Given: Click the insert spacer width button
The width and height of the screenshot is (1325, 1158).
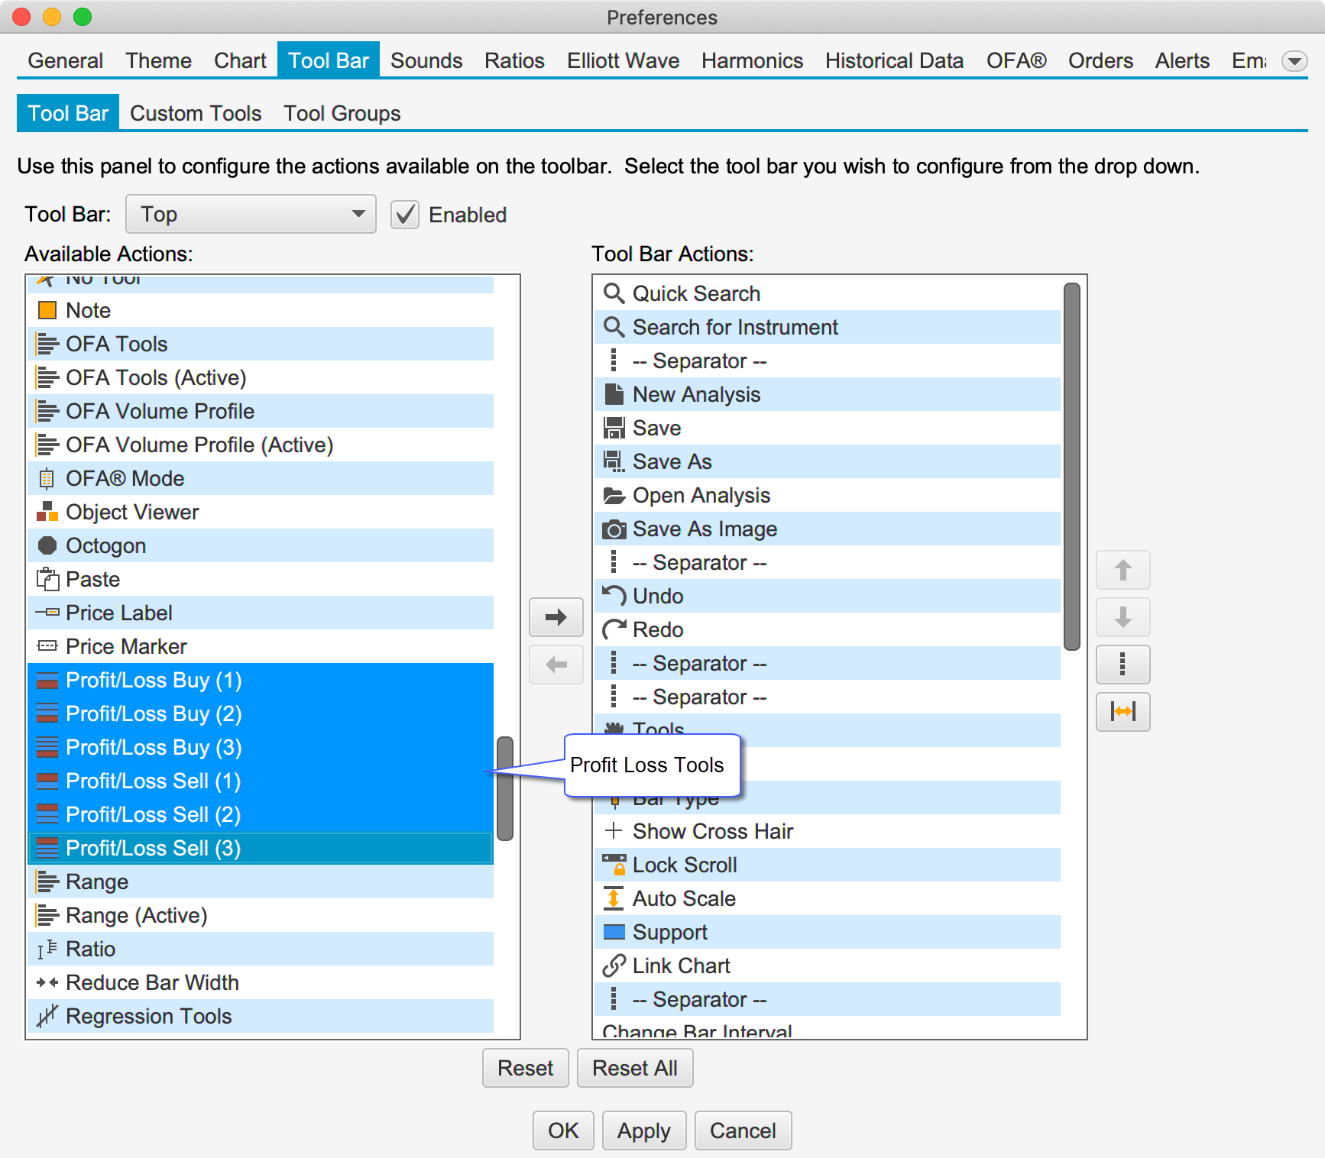Looking at the screenshot, I should point(1122,712).
